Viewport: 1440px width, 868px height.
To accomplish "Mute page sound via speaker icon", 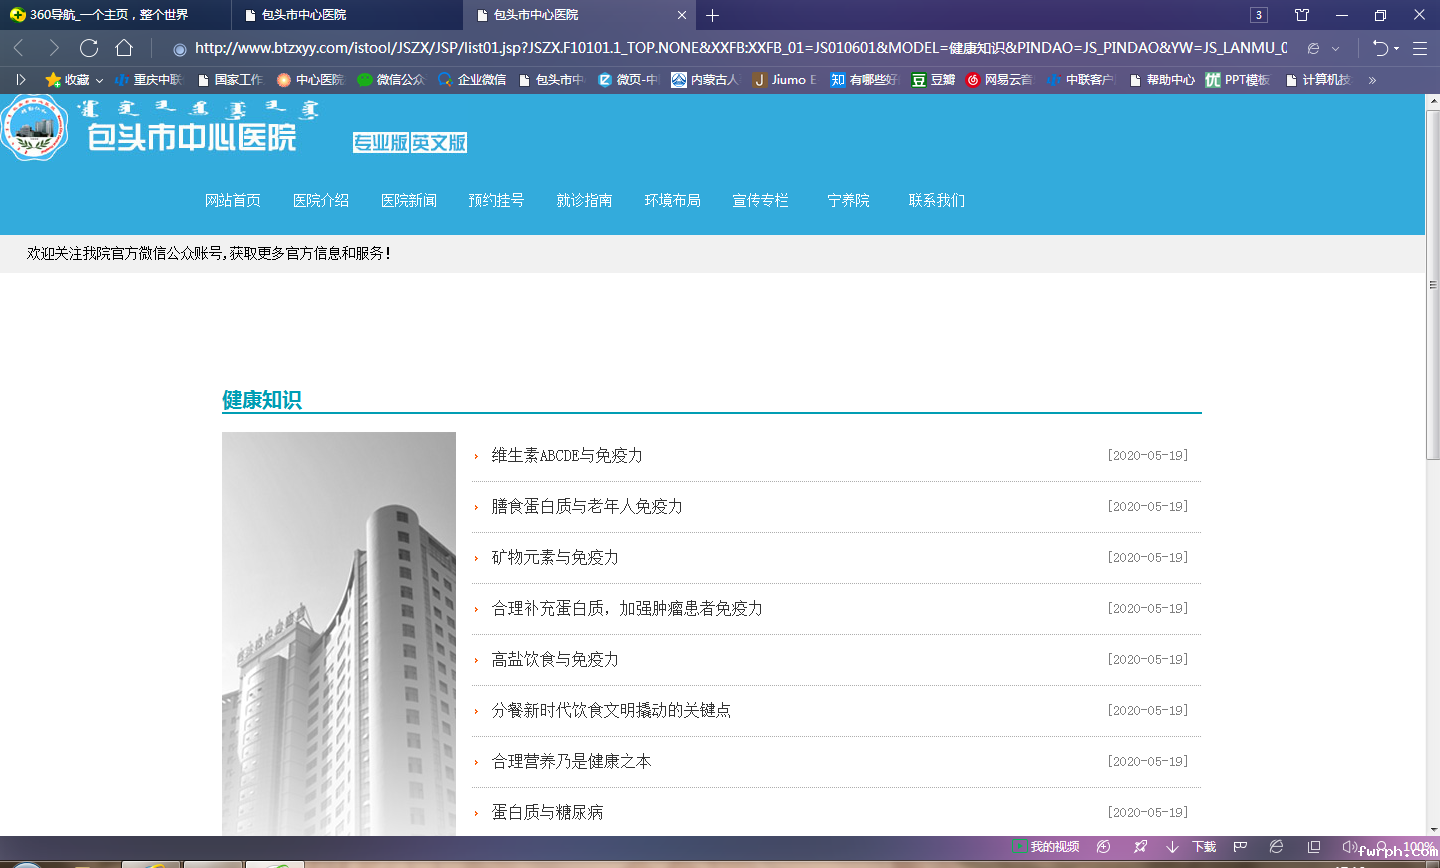I will pos(1349,847).
